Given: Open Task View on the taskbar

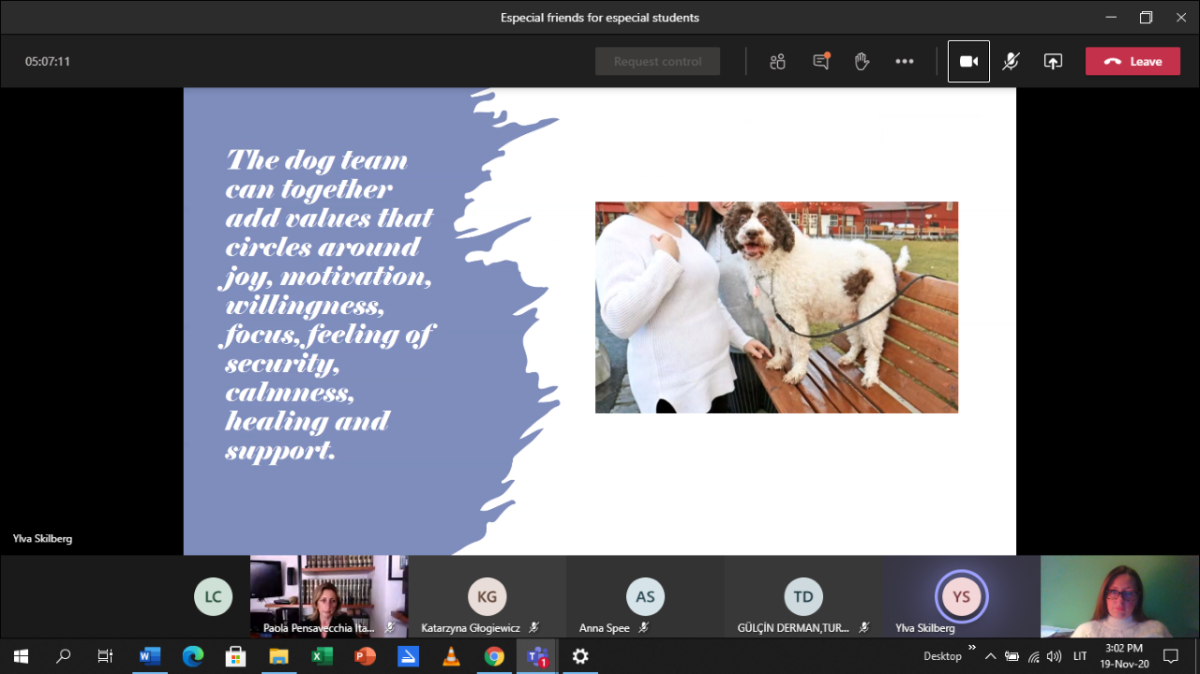Looking at the screenshot, I should pos(105,657).
